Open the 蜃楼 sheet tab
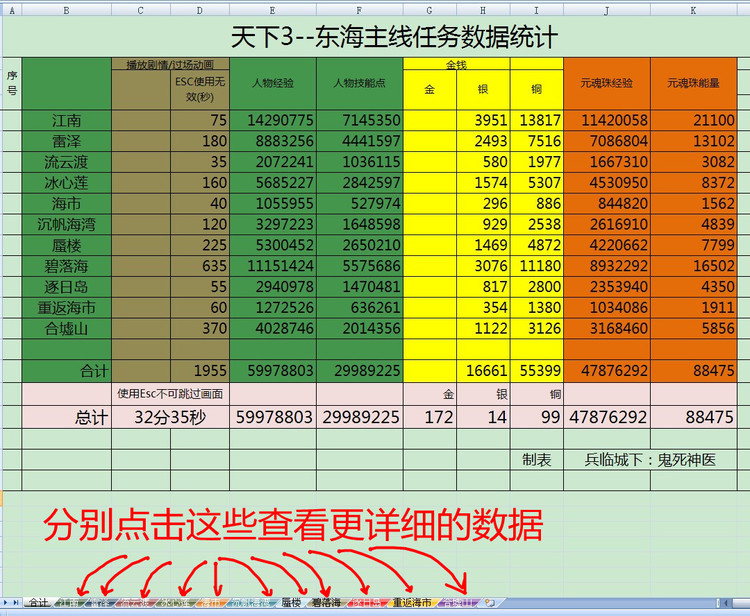 click(x=291, y=603)
